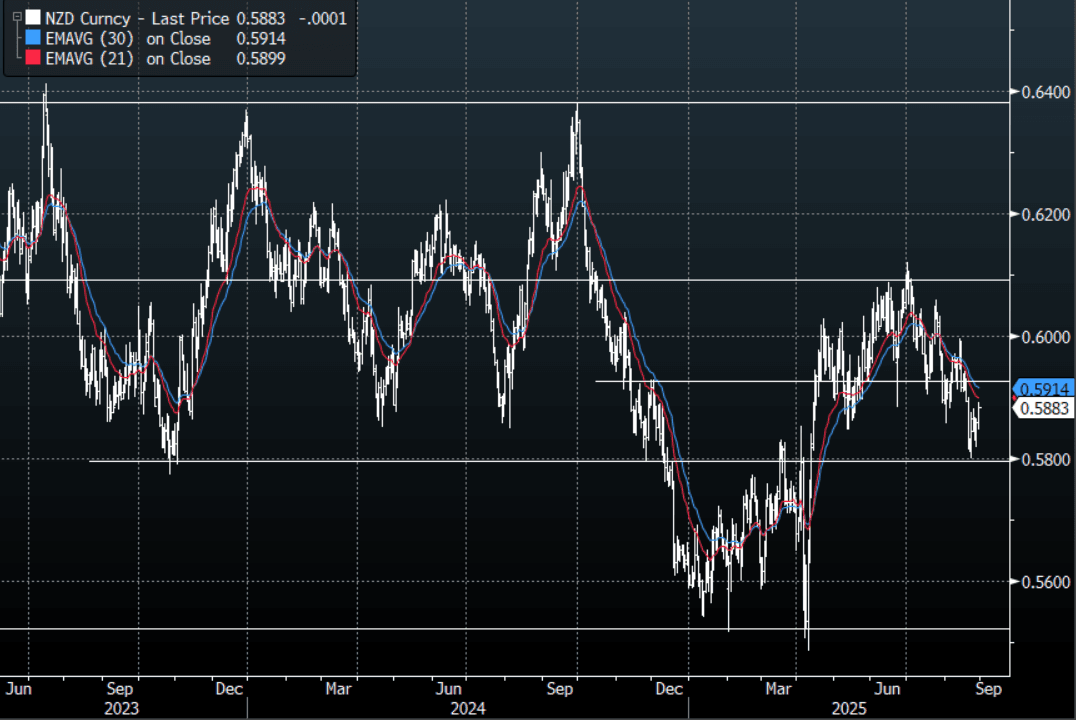Click the white NZD Curncy color swatch

(33, 18)
